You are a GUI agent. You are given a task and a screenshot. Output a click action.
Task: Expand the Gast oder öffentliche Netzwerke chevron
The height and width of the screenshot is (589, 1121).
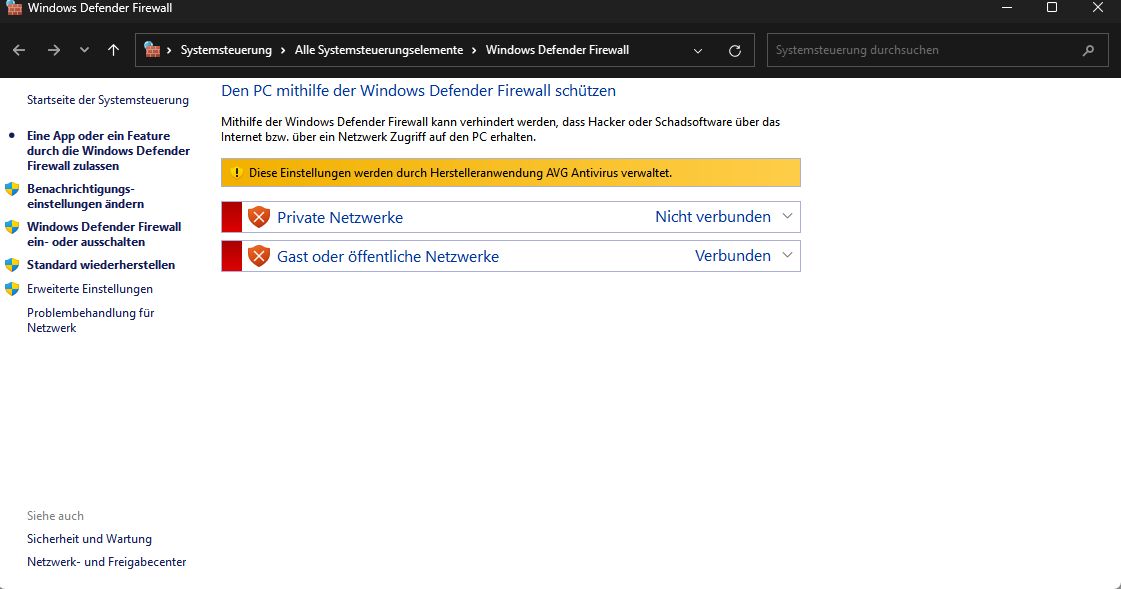coord(787,255)
